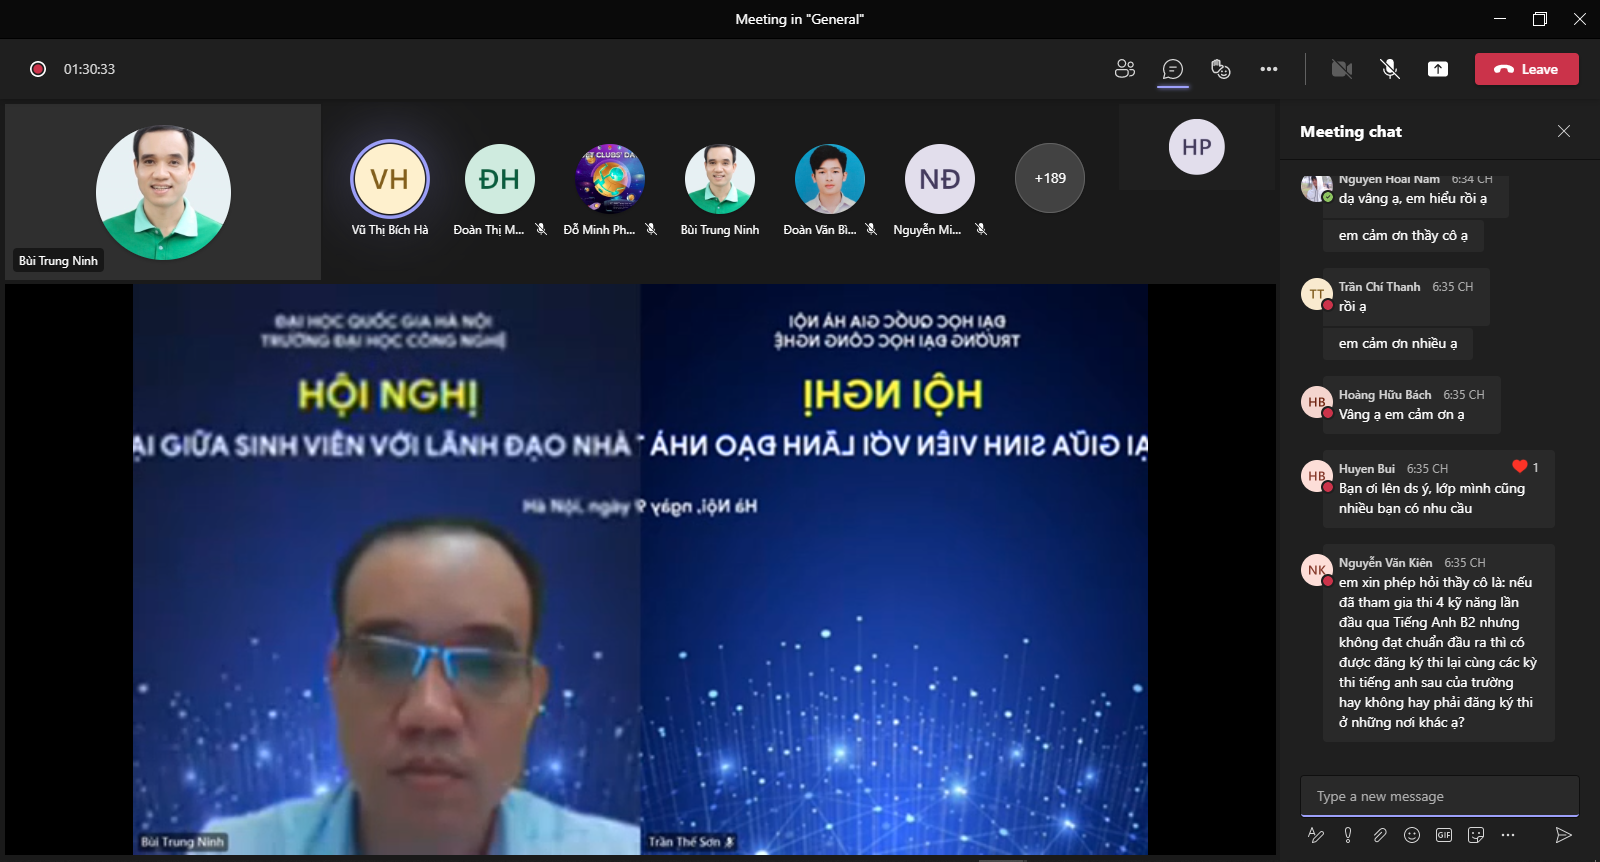Expand more messaging options in compose bar
The image size is (1600, 862).
1508,835
